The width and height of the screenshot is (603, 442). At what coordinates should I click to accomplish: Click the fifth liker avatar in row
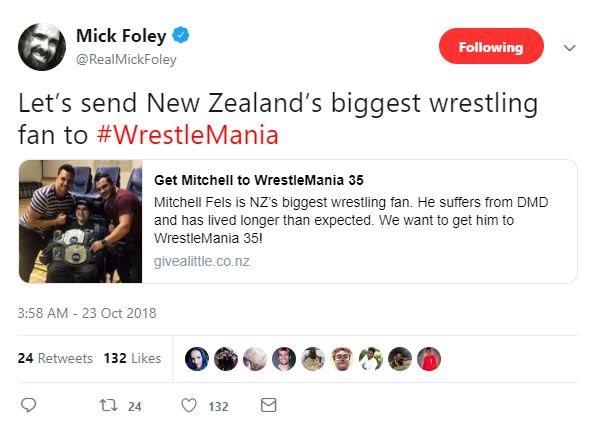313,359
